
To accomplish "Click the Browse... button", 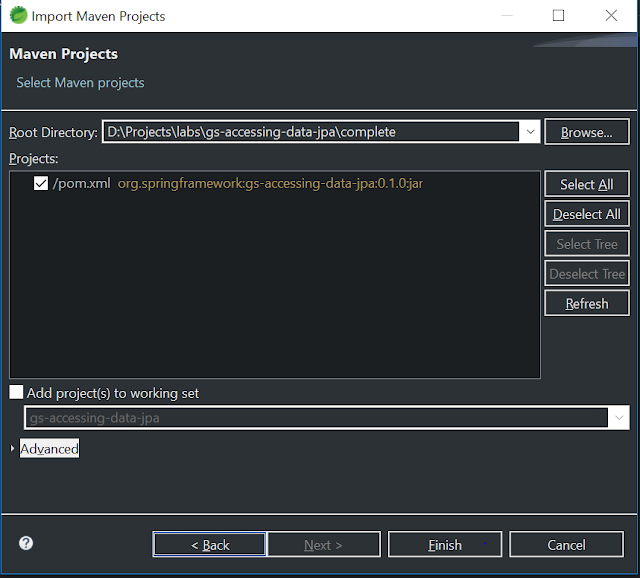I will pyautogui.click(x=587, y=132).
